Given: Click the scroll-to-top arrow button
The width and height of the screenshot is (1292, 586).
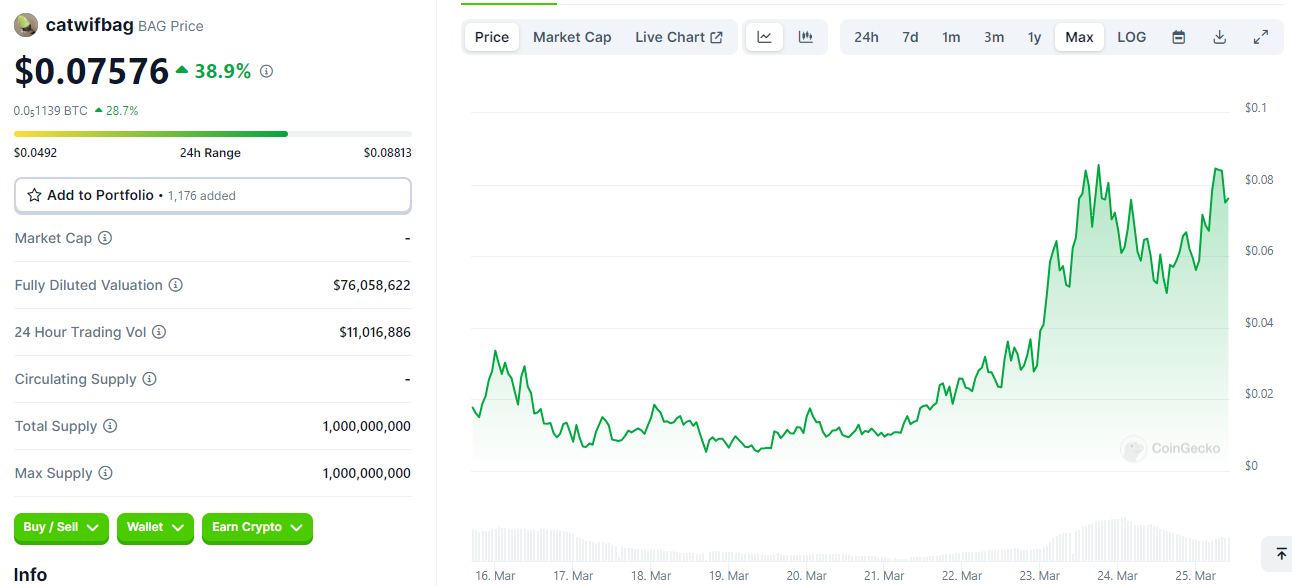Looking at the screenshot, I should click(1281, 553).
